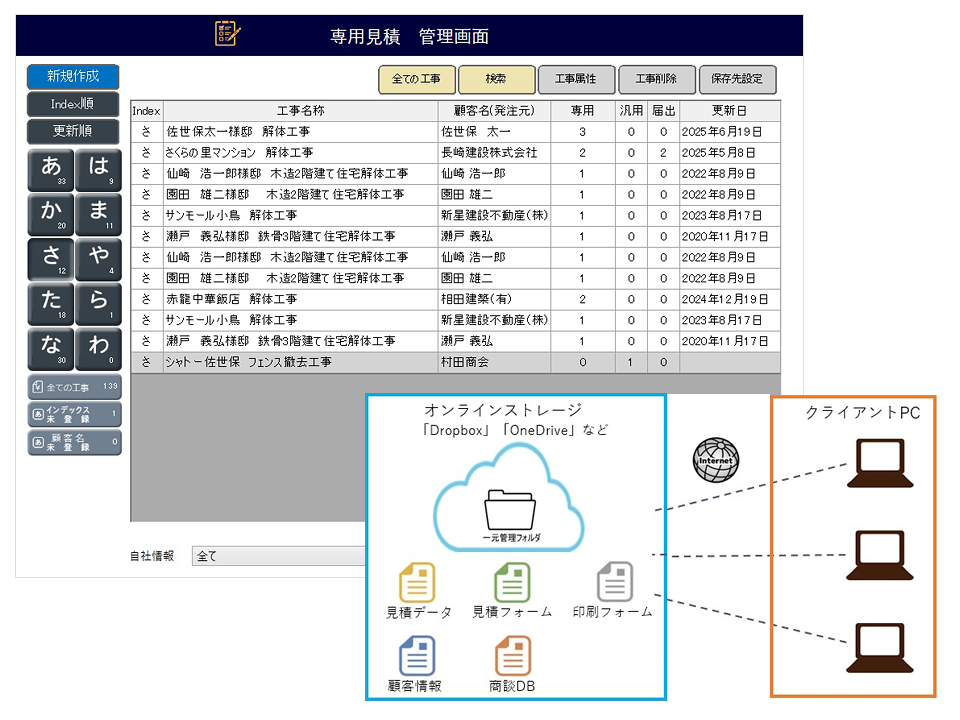Image resolution: width=960 pixels, height=720 pixels.
Task: Select row 佐世保太一様邸 解体工事
Action: (456, 132)
